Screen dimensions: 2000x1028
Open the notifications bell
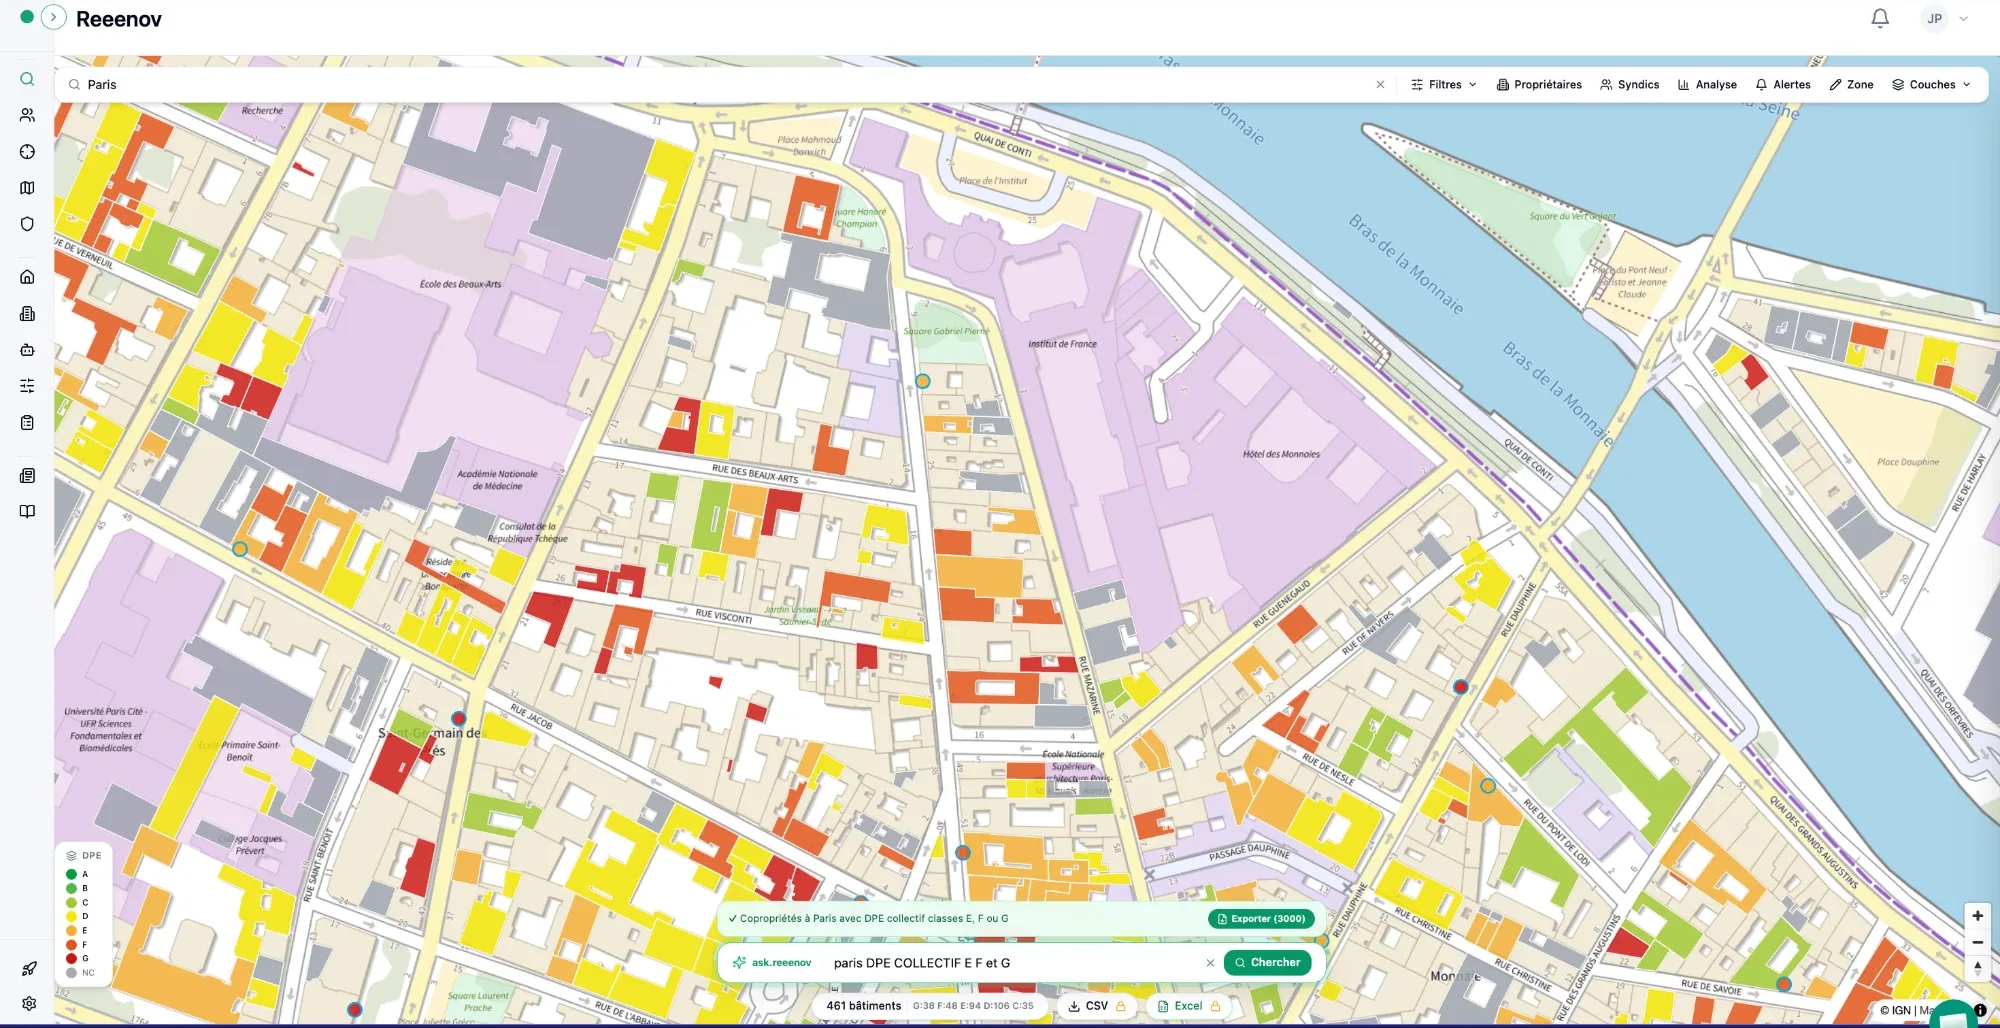(1880, 18)
